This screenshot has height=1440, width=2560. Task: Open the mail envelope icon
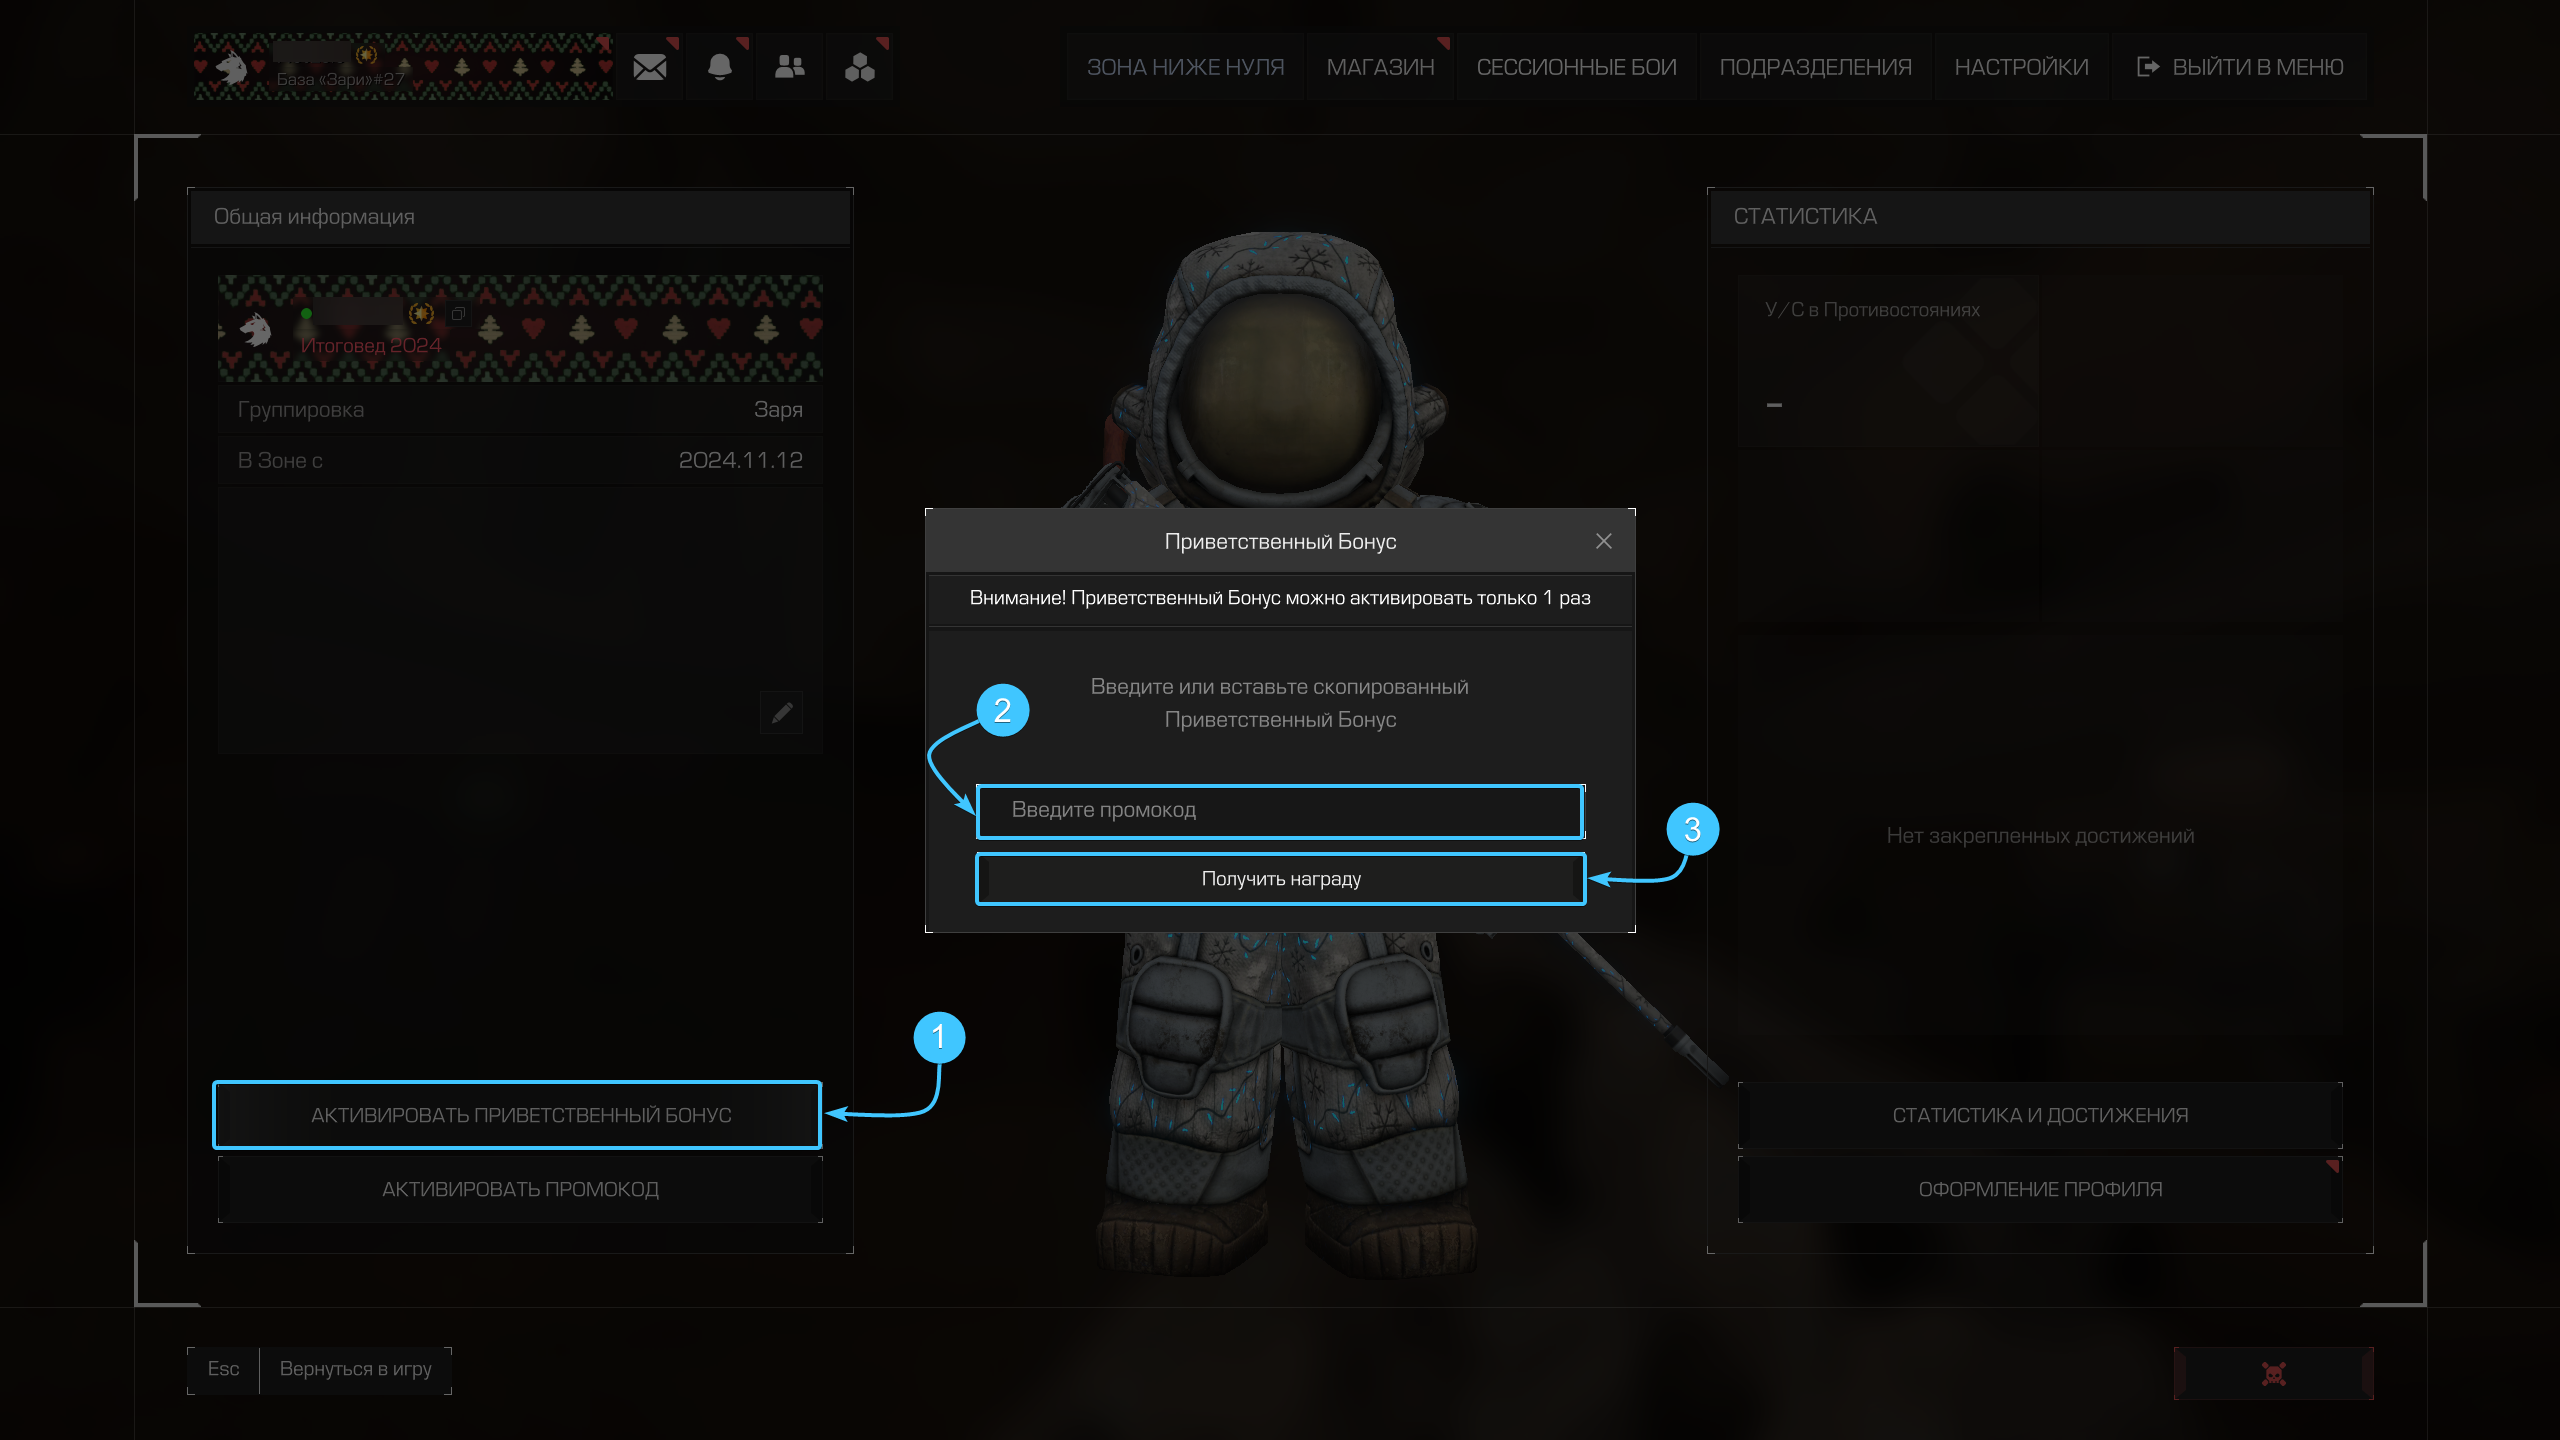(650, 67)
